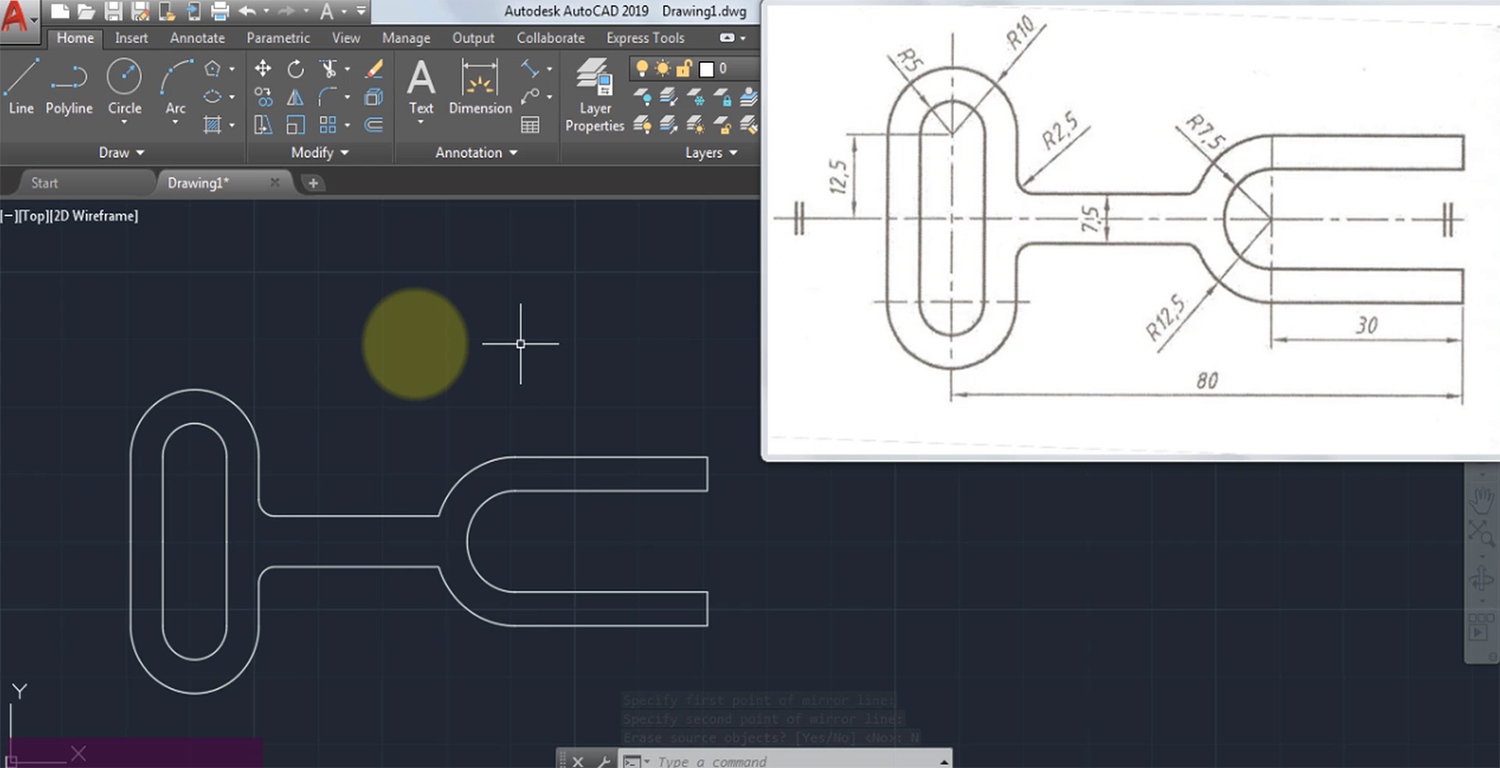The width and height of the screenshot is (1500, 768).
Task: Select the Mirror tool
Action: (x=296, y=97)
